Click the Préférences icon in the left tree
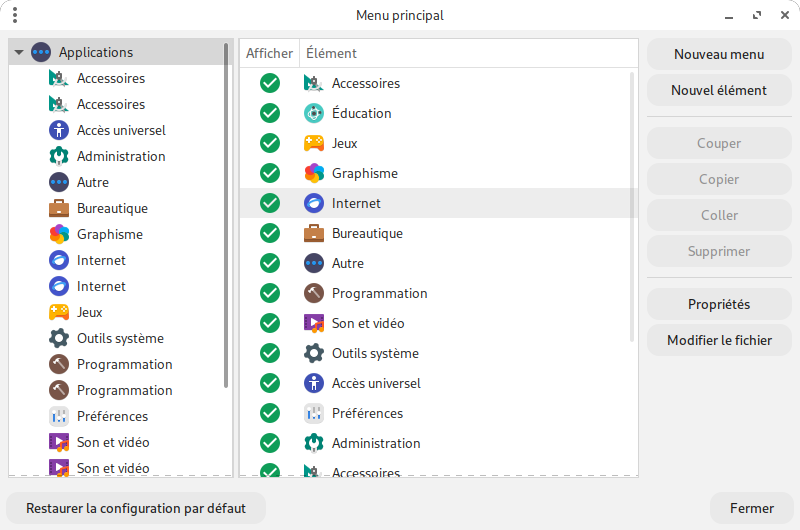Viewport: 800px width, 530px height. [59, 416]
